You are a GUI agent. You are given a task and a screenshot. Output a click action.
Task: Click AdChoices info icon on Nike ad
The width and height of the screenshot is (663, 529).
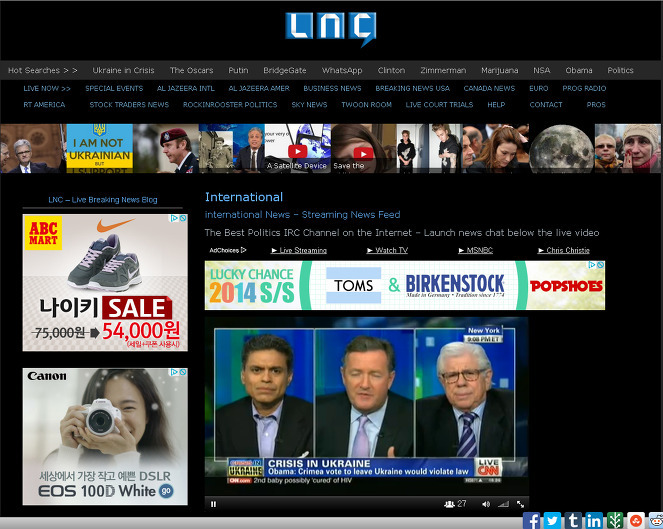point(174,218)
